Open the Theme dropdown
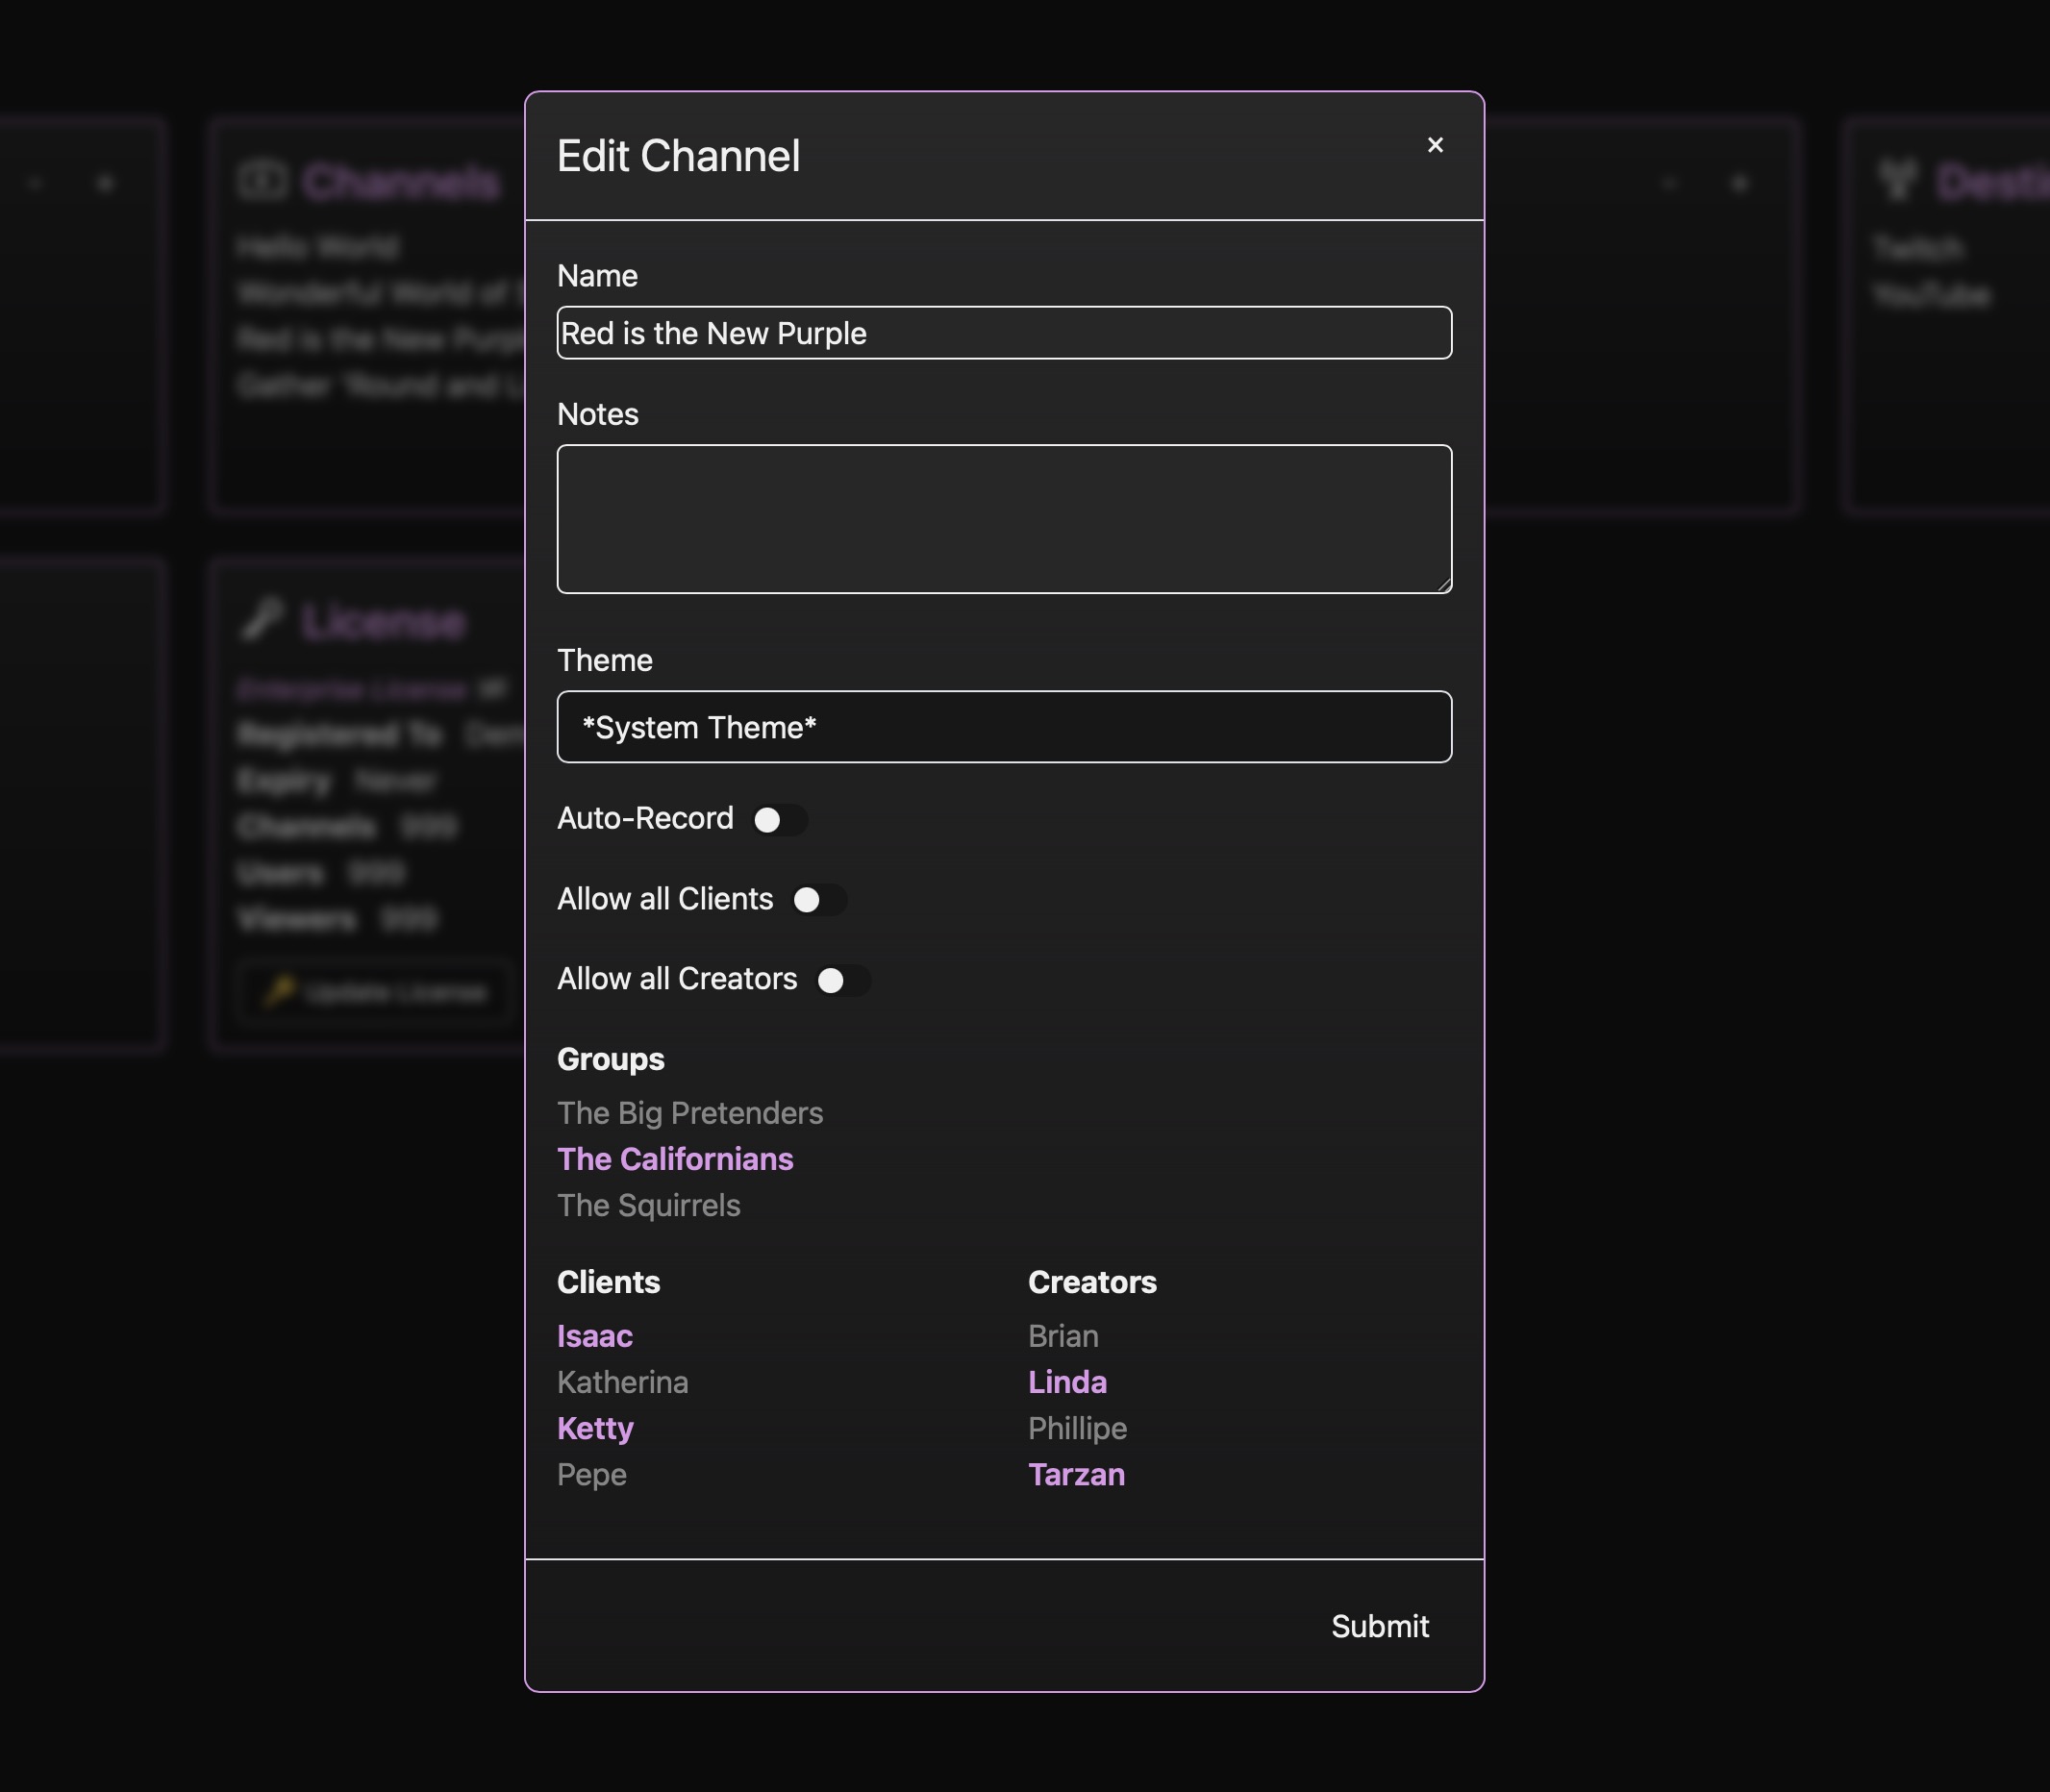Image resolution: width=2050 pixels, height=1792 pixels. [x=1003, y=727]
